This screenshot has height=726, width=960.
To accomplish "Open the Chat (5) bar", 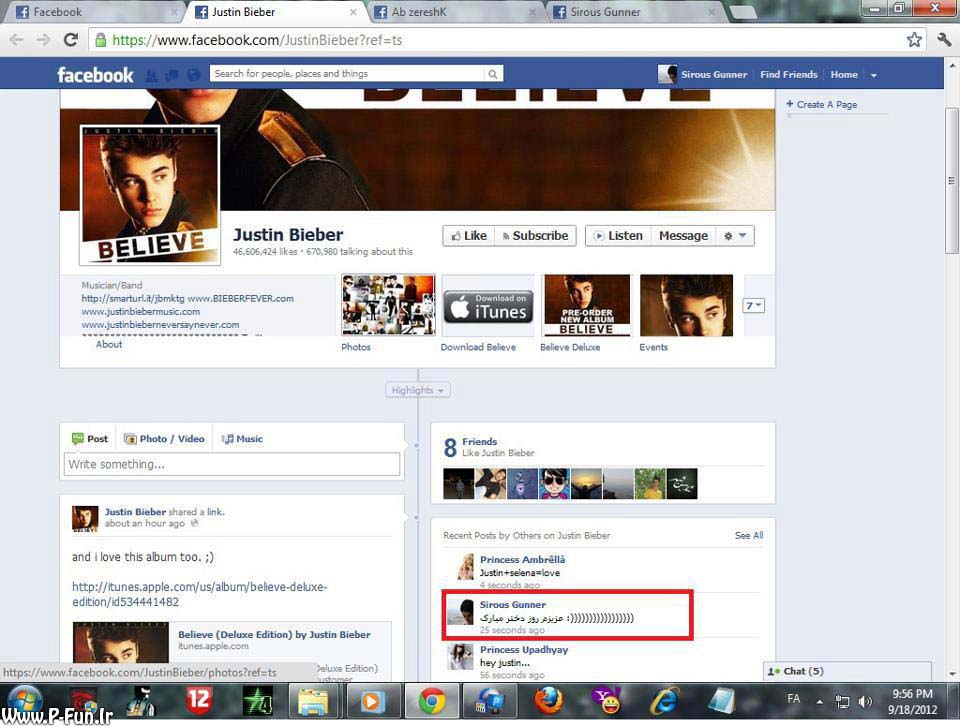I will 847,671.
